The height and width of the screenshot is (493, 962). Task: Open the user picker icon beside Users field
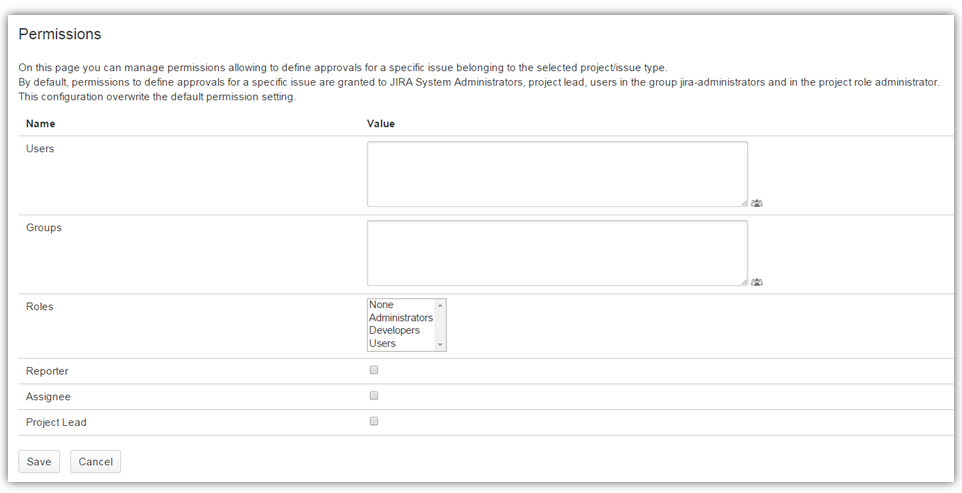click(x=757, y=203)
